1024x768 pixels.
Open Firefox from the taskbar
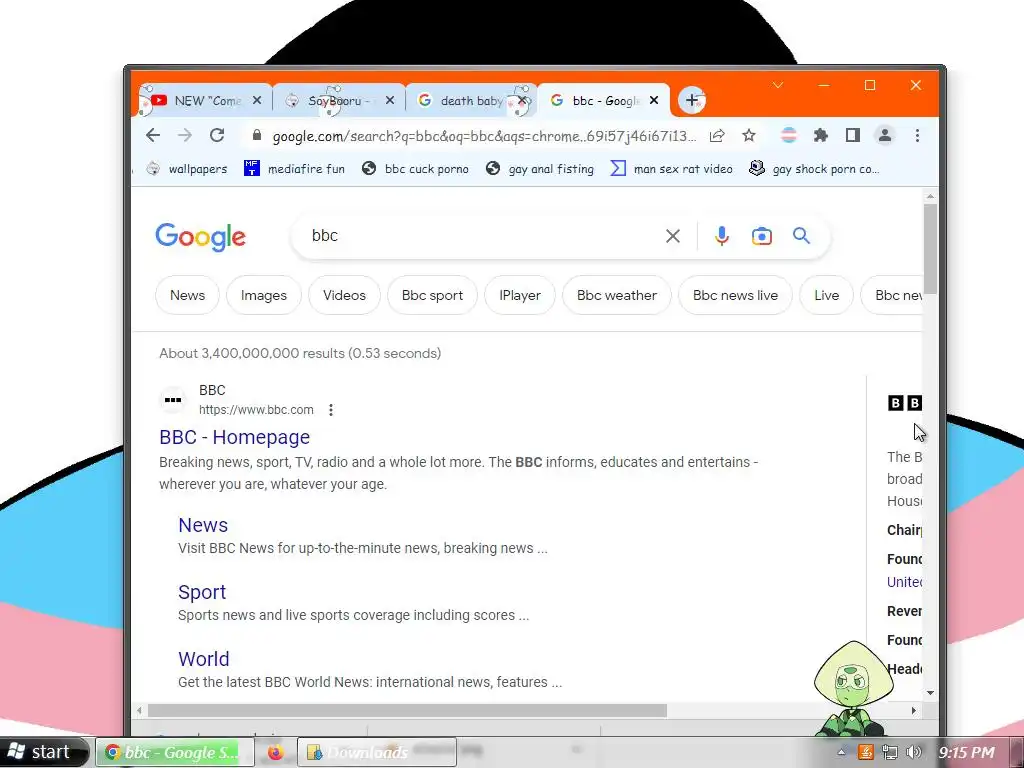(276, 752)
